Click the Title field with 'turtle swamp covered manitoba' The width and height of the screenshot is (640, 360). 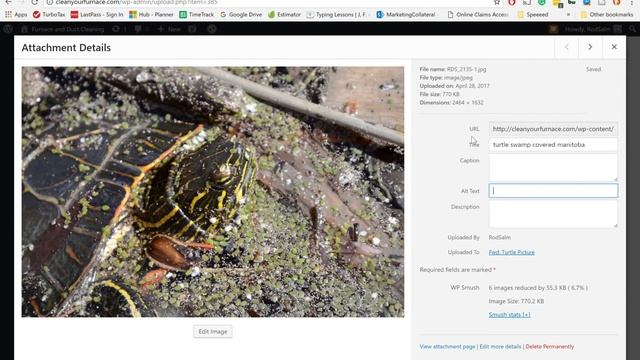[x=553, y=144]
